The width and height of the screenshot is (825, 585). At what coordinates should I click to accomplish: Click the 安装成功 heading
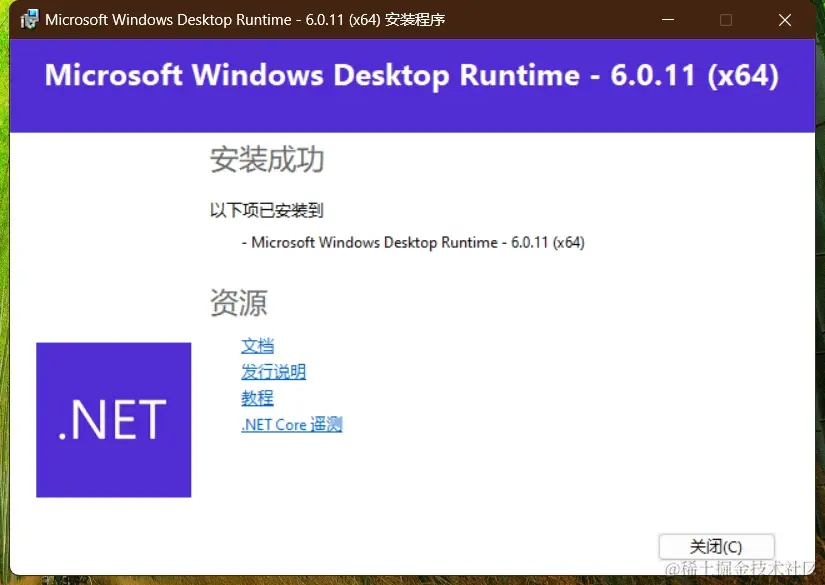pyautogui.click(x=267, y=159)
